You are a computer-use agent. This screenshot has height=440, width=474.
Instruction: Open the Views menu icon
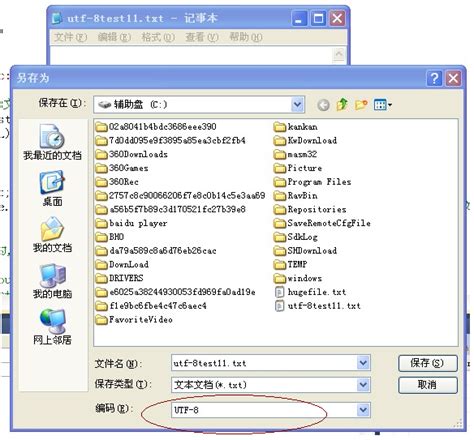pyautogui.click(x=382, y=105)
